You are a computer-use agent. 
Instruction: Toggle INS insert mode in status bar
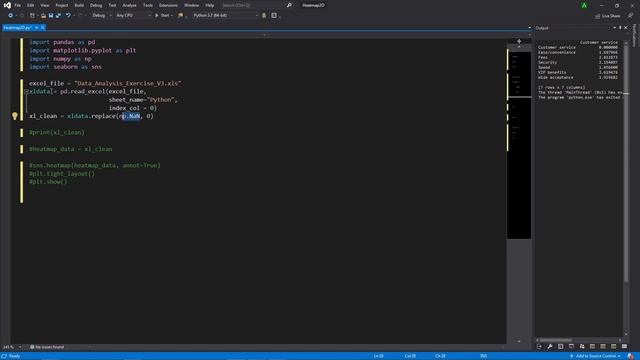click(484, 356)
